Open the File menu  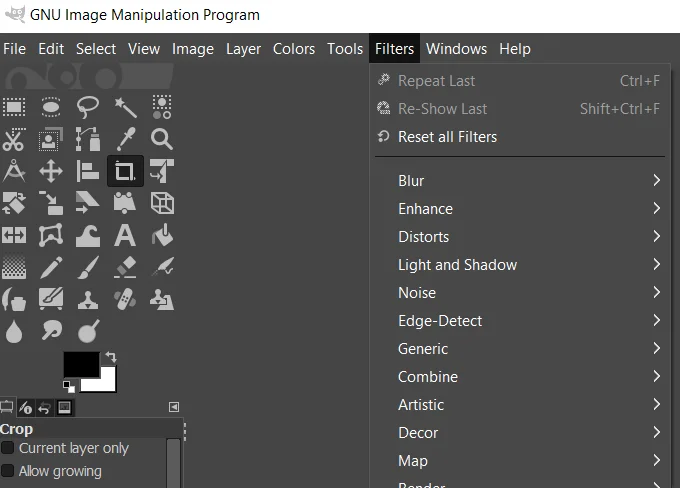tap(14, 49)
